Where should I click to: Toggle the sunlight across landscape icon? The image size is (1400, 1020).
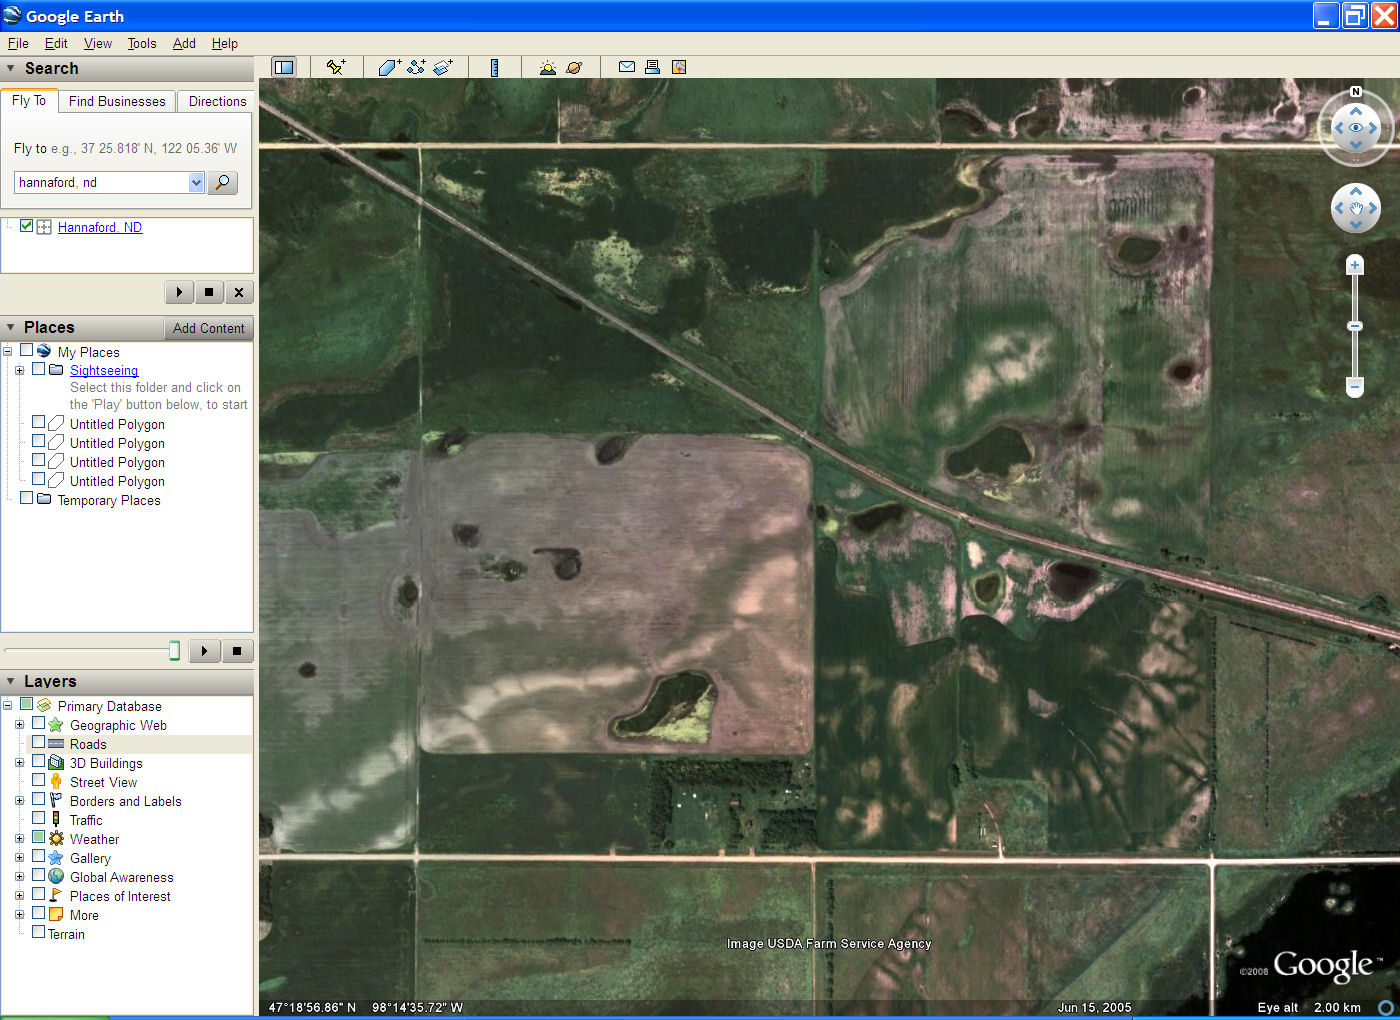pos(547,67)
